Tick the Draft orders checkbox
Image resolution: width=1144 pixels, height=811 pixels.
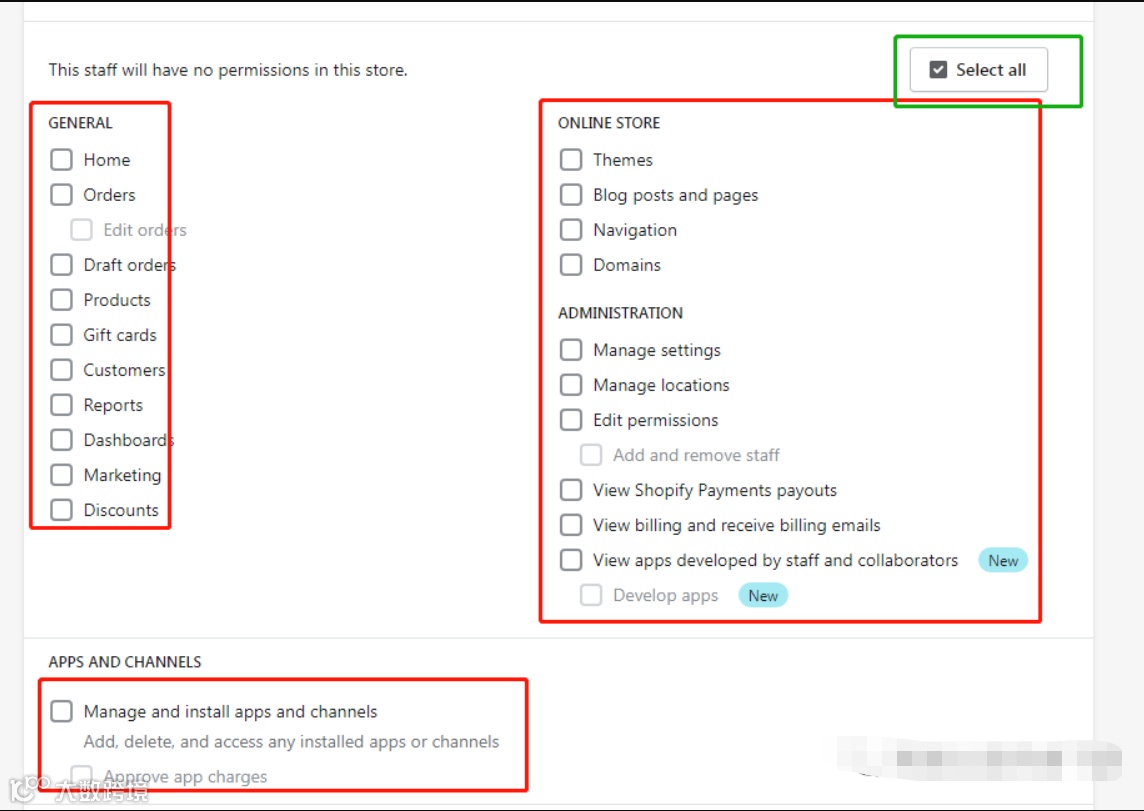[x=62, y=265]
